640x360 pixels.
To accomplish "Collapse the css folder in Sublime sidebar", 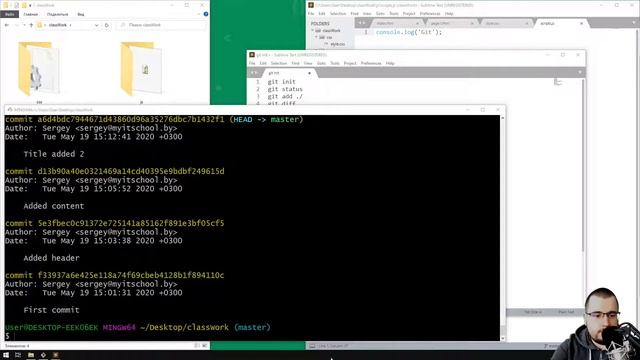I will pyautogui.click(x=316, y=37).
